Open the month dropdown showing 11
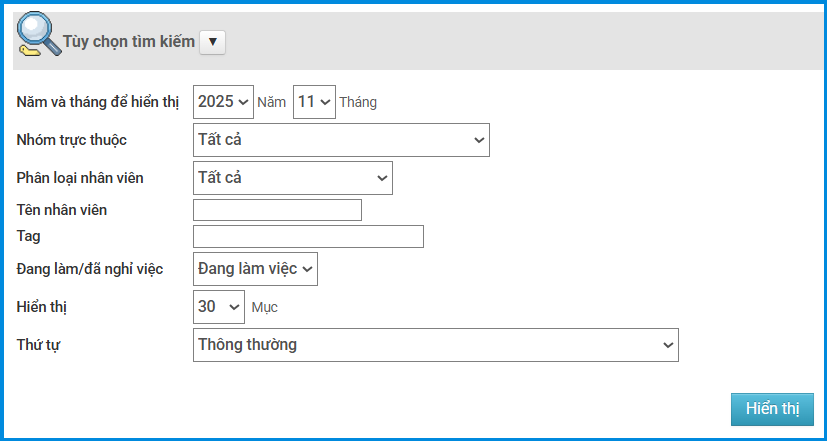 pos(313,102)
